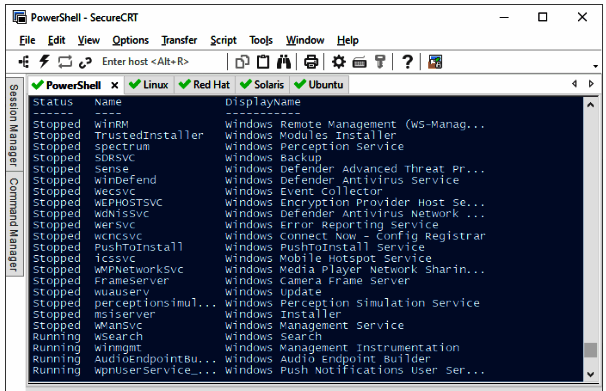Click Windows Update display name
The height and width of the screenshot is (391, 606).
pos(273,292)
